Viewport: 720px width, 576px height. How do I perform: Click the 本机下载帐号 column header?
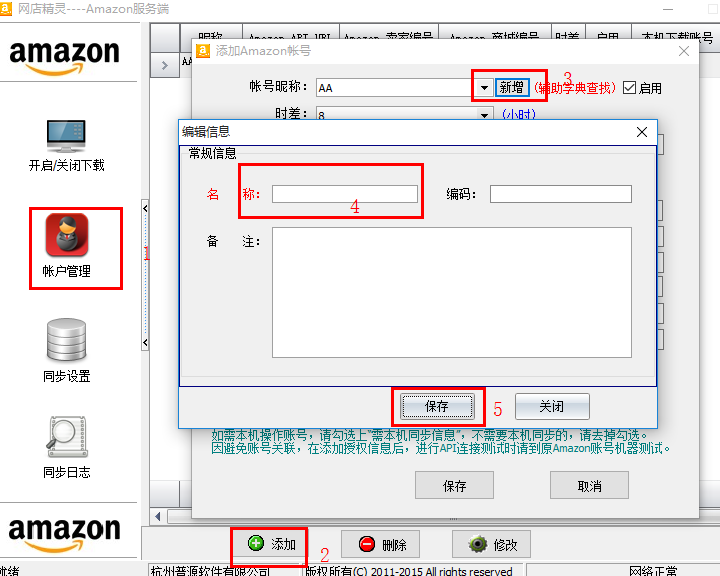coord(677,36)
